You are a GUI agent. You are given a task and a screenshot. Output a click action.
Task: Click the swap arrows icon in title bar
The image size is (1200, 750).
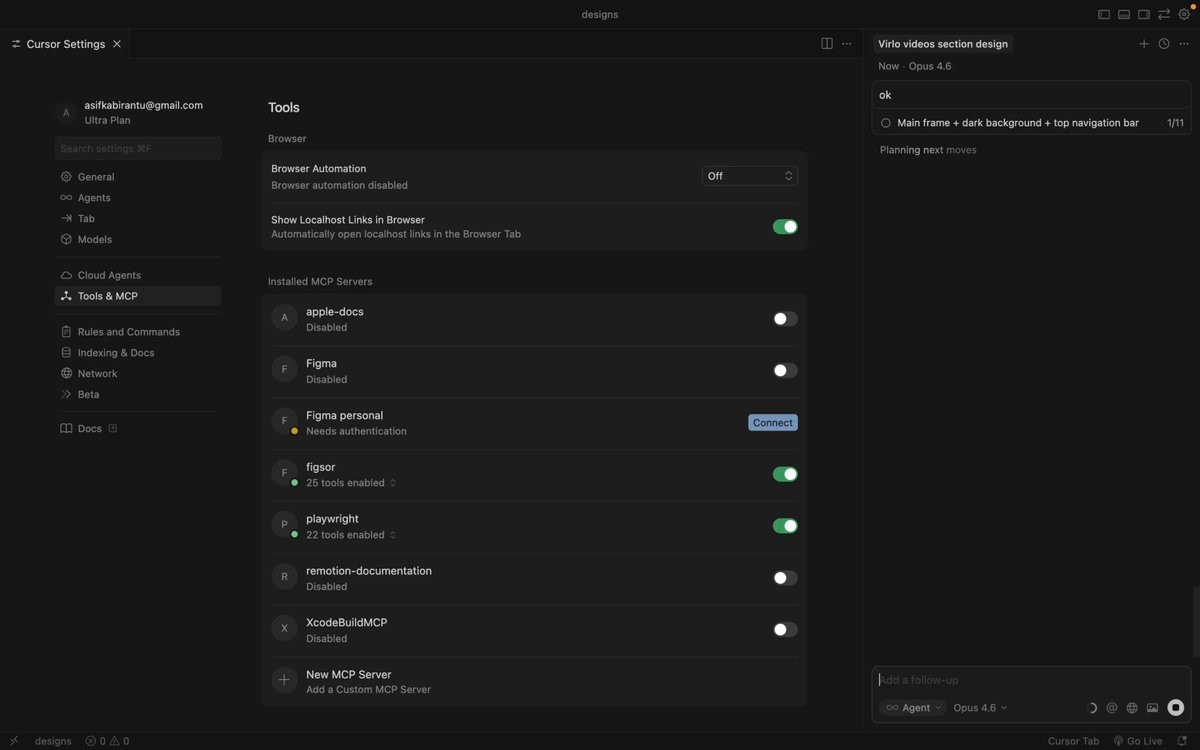(1164, 15)
